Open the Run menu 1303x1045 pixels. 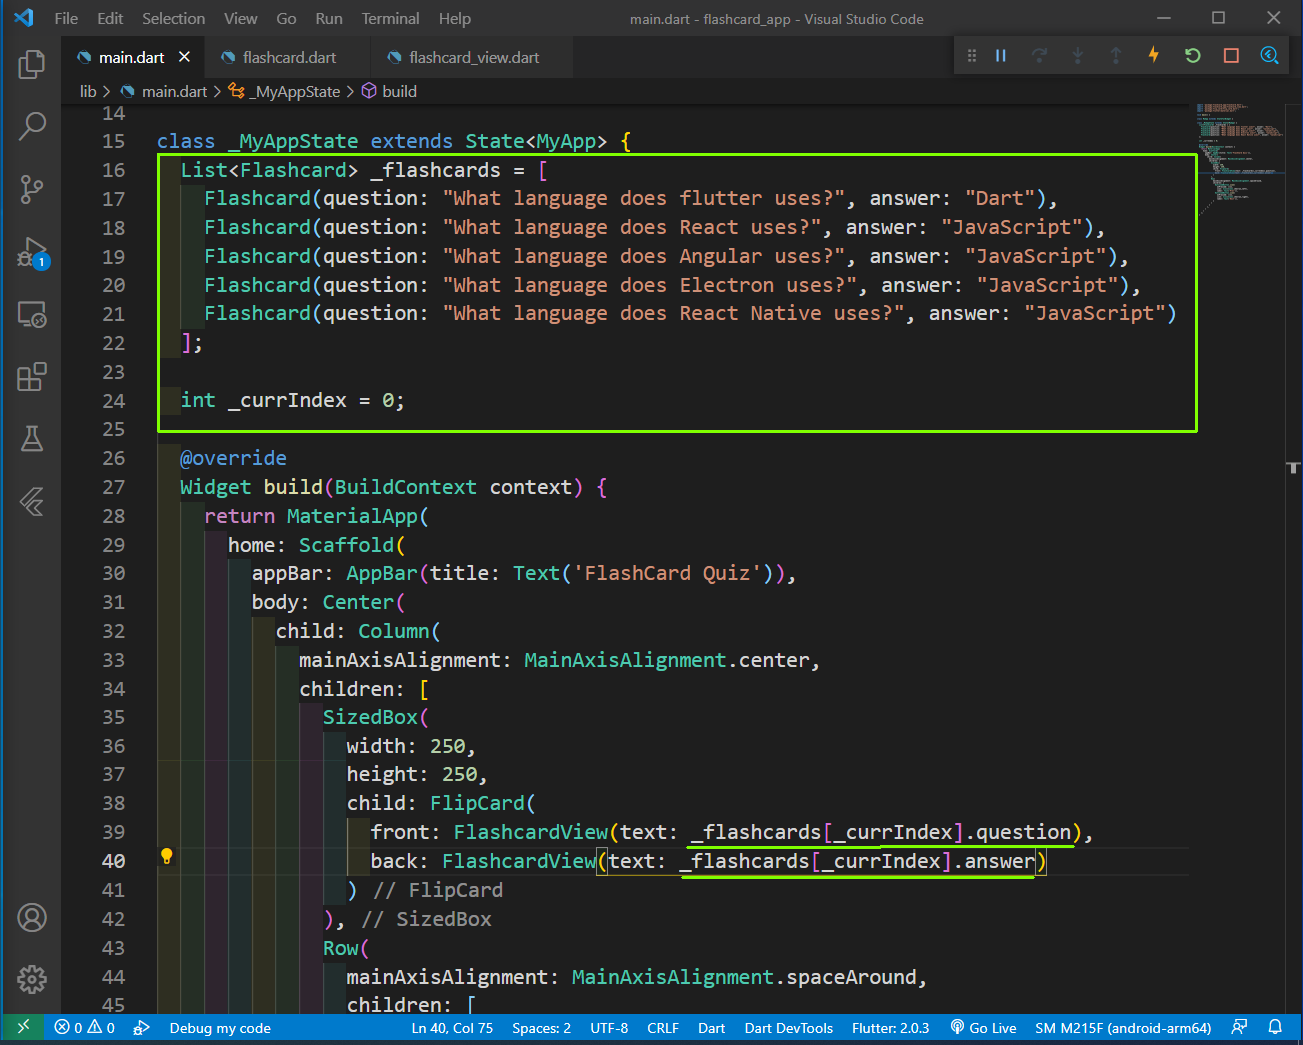[x=329, y=18]
